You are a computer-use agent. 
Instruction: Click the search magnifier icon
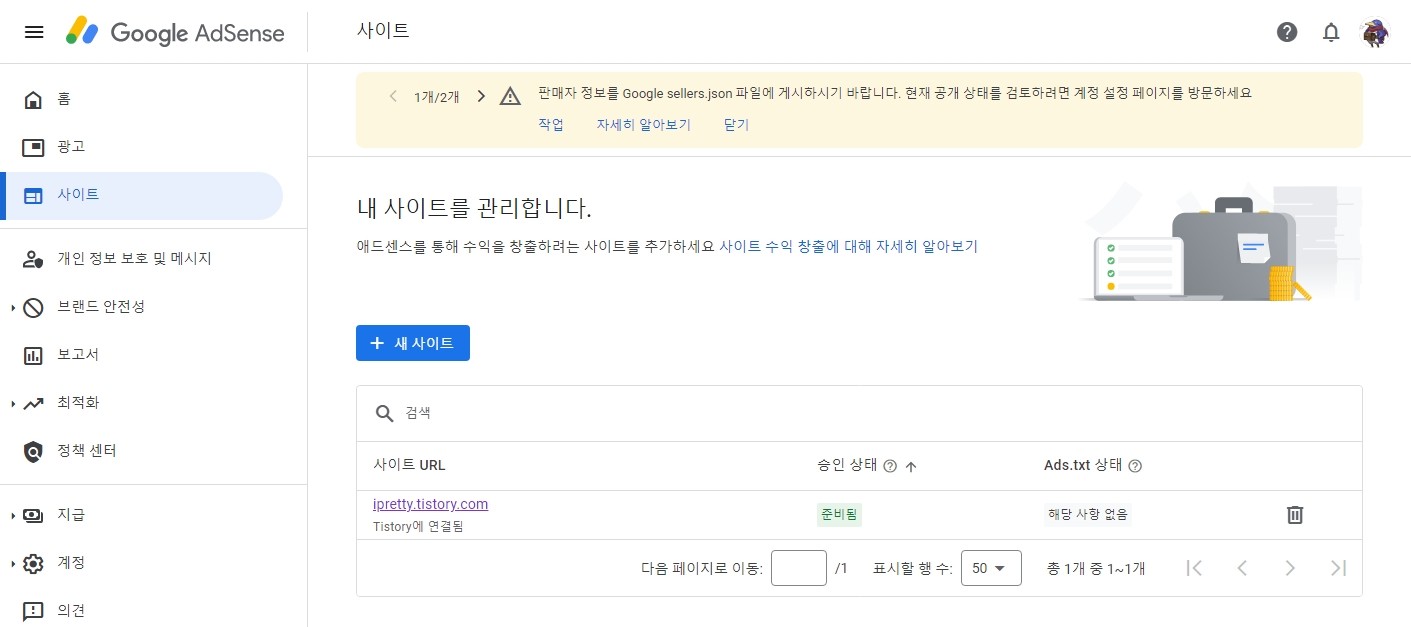click(384, 413)
